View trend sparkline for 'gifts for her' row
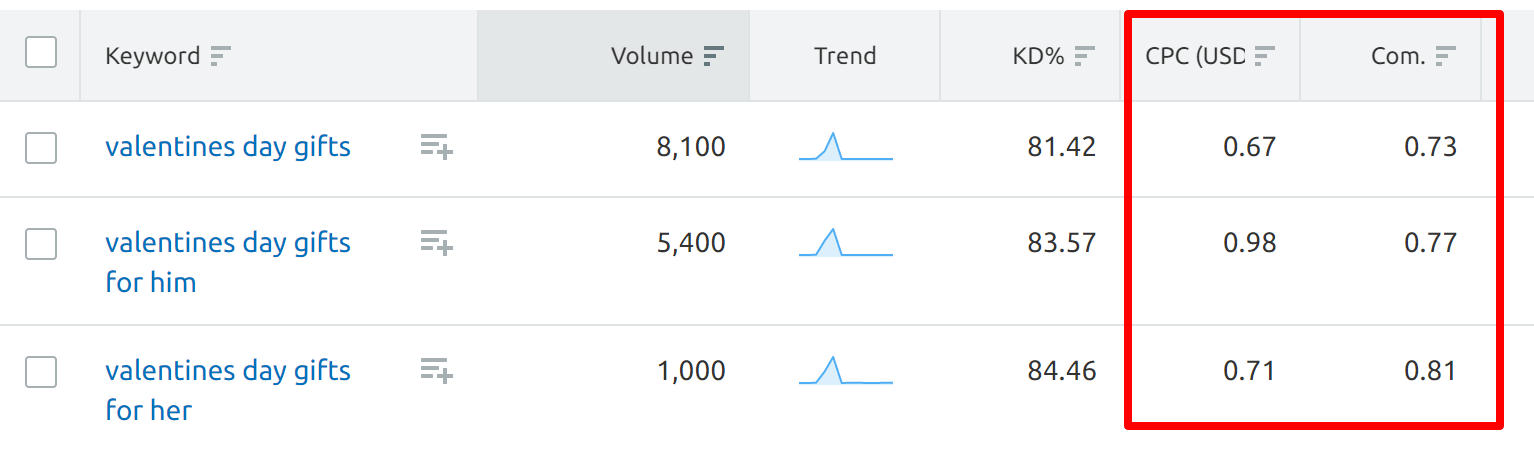This screenshot has height=452, width=1534. [846, 370]
